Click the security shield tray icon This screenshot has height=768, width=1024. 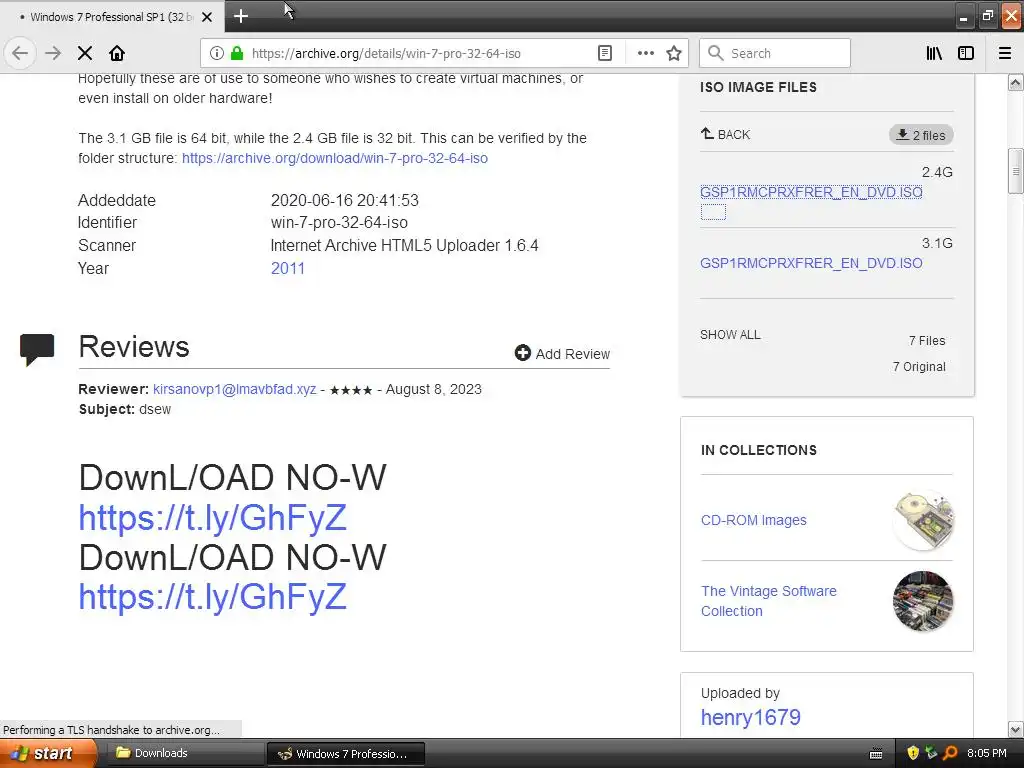click(x=913, y=753)
